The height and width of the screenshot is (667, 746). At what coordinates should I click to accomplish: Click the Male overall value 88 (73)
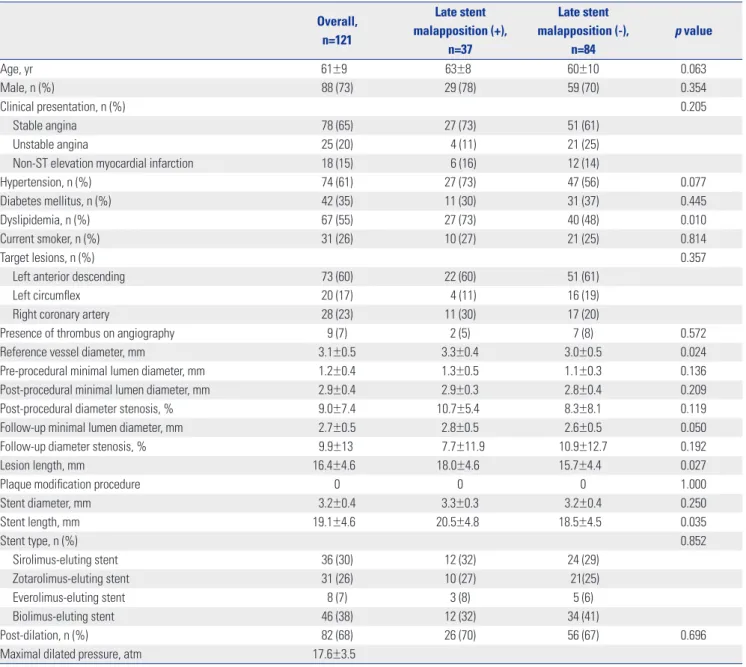337,88
